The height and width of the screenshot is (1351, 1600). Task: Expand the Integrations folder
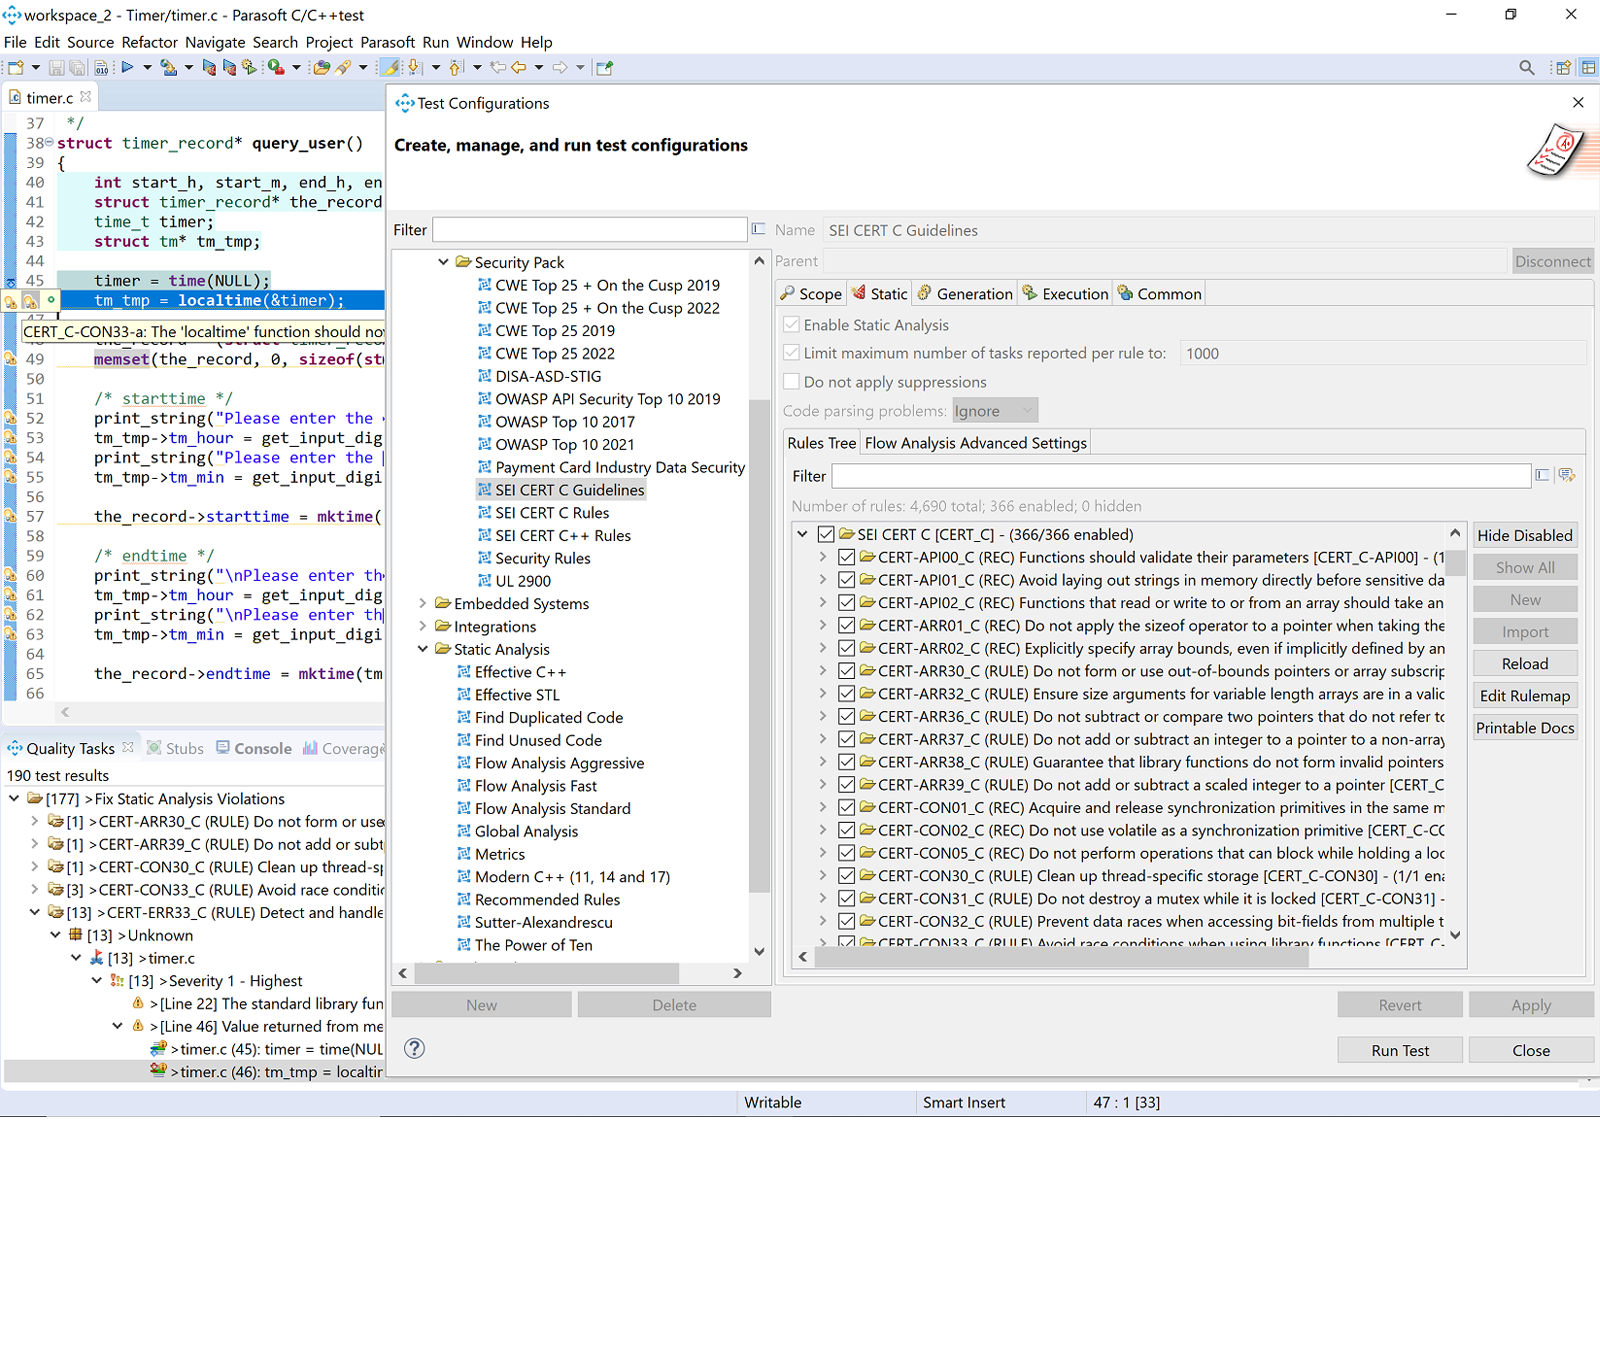pos(422,626)
